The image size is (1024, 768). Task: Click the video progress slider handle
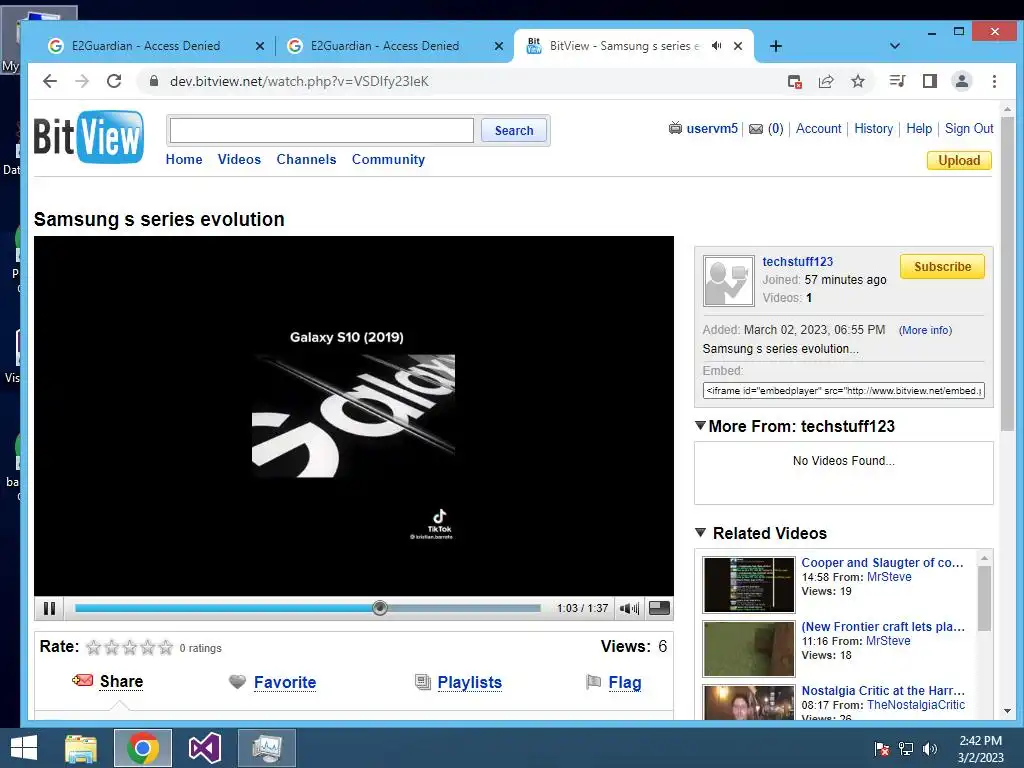coord(379,608)
